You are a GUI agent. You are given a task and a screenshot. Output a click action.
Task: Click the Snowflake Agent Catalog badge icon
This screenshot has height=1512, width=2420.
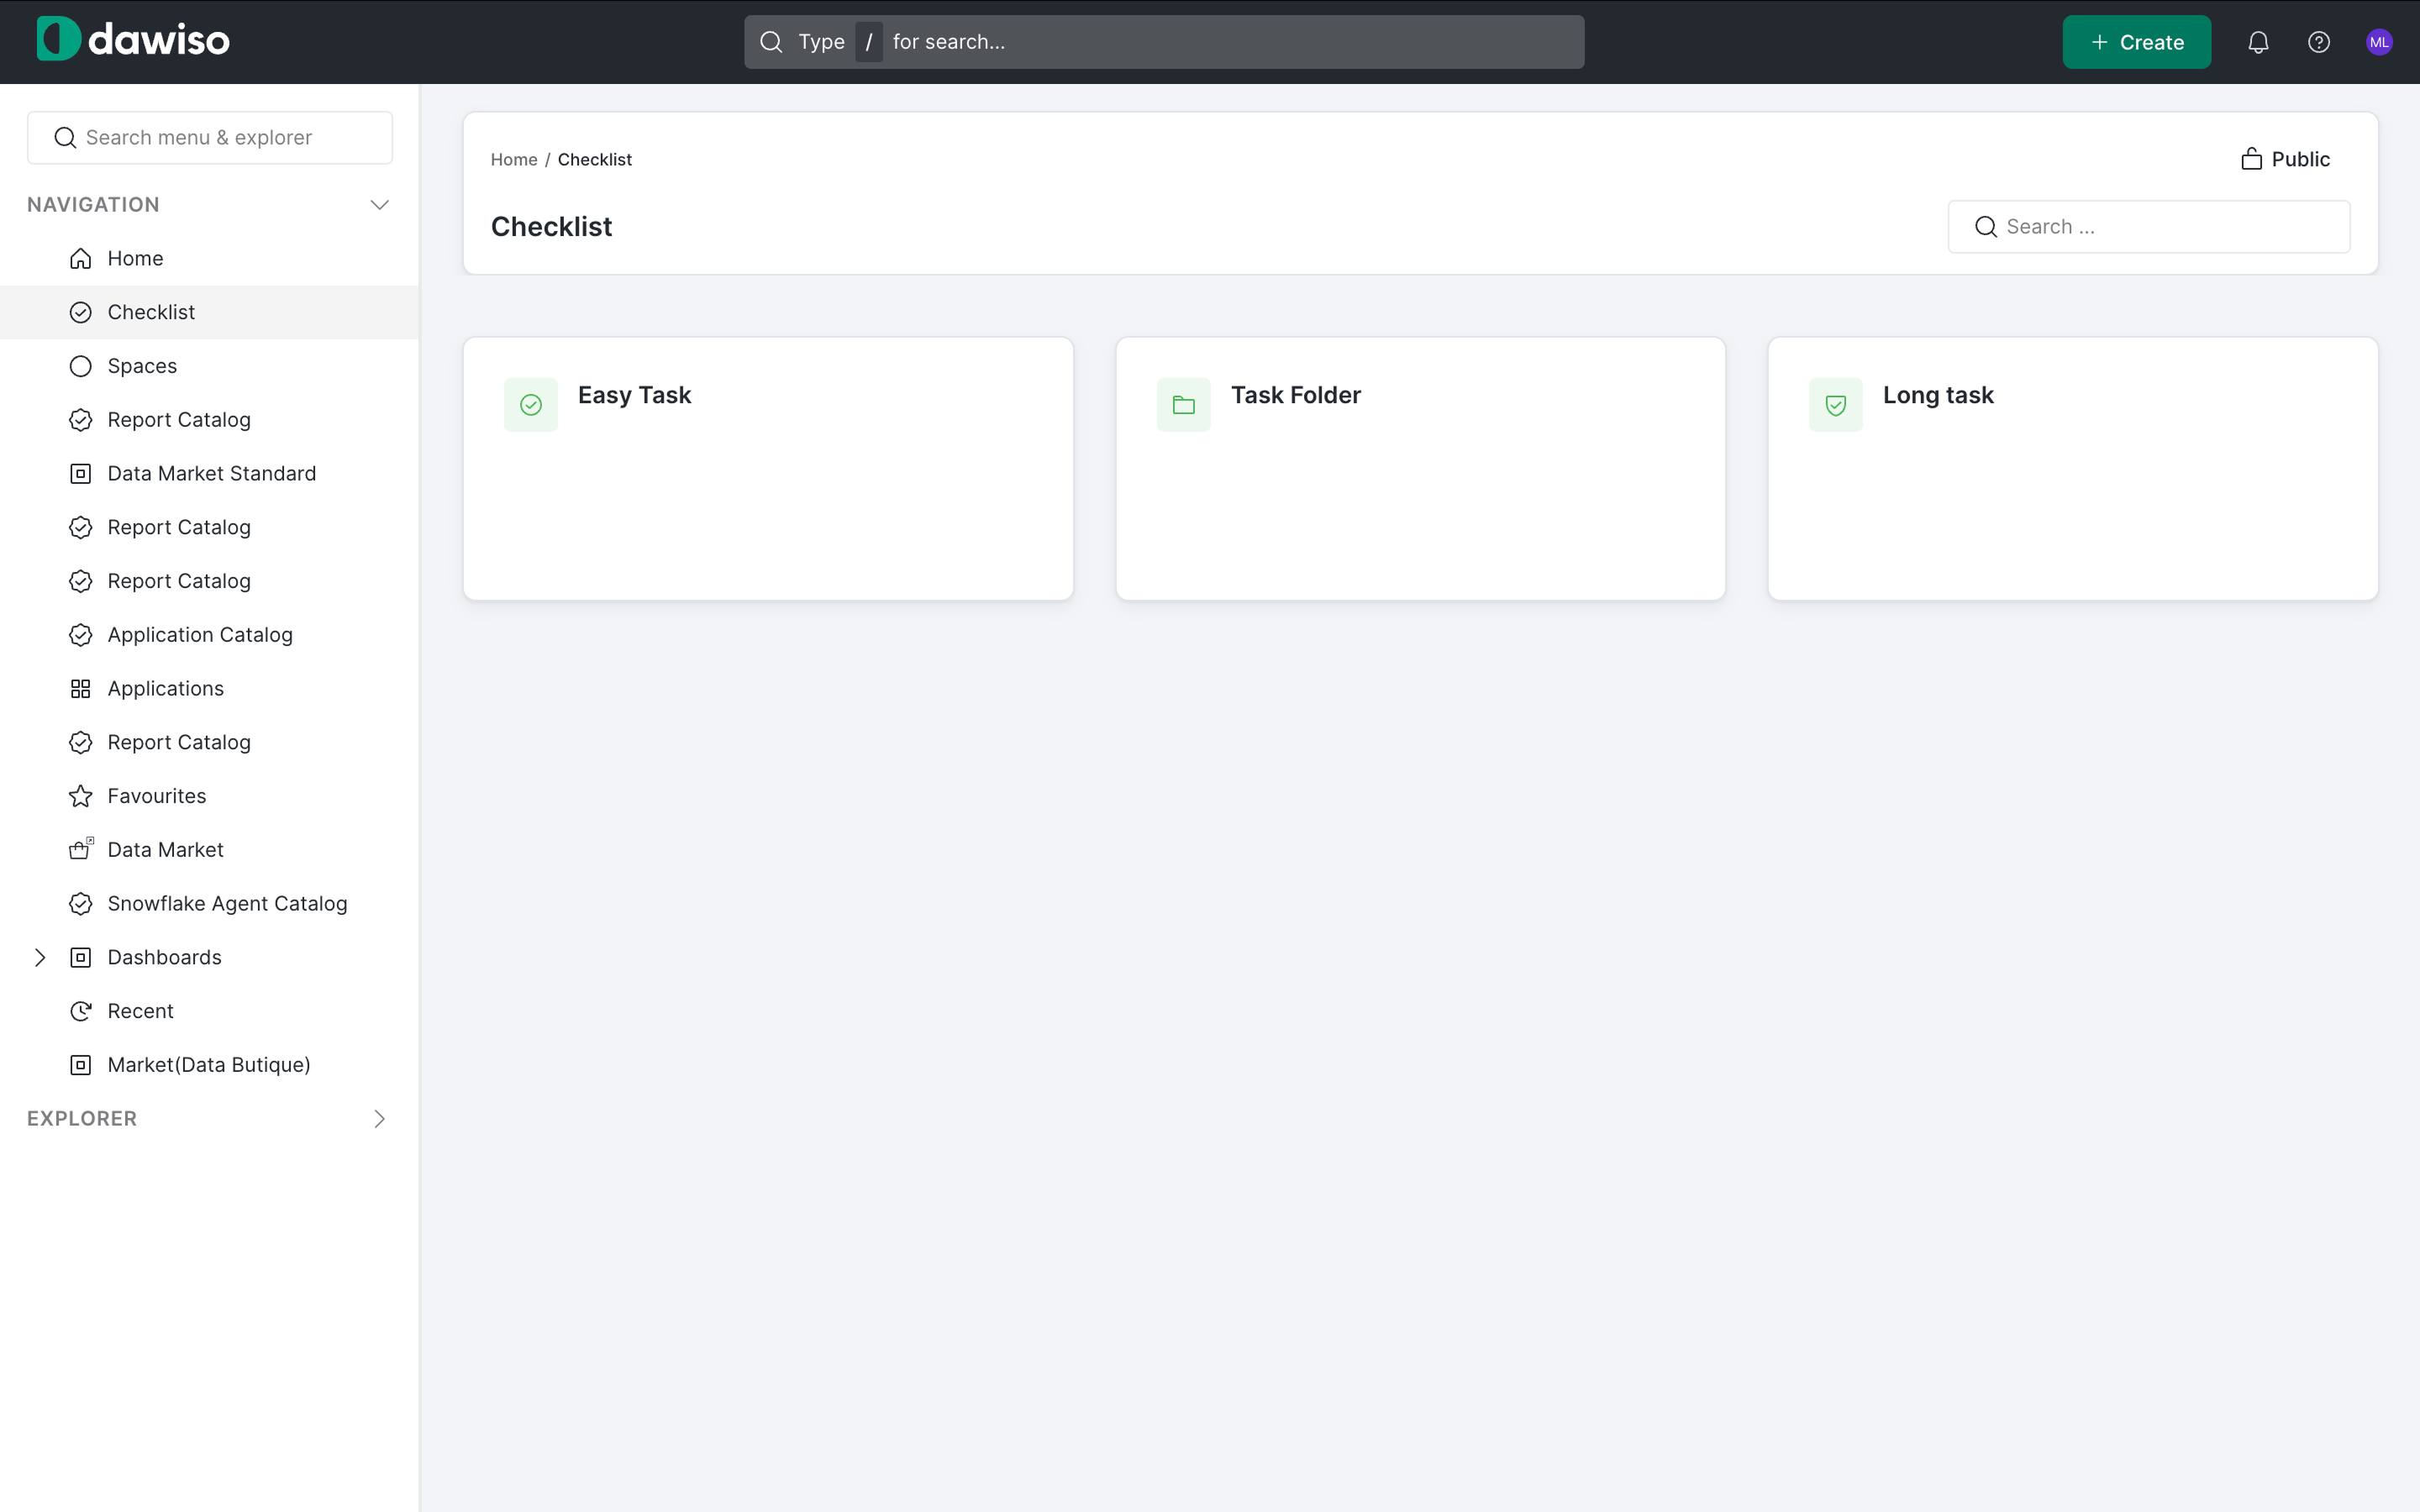point(81,904)
